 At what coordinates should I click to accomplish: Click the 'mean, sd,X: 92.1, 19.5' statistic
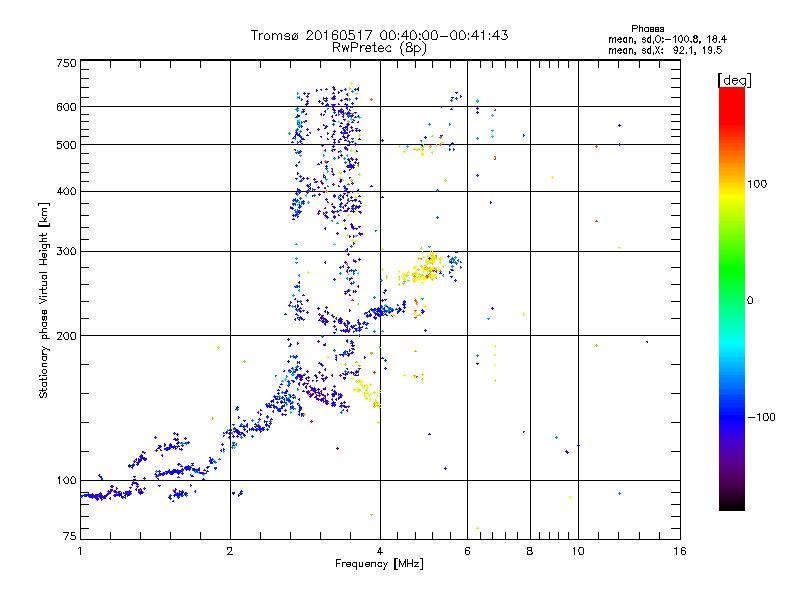click(x=665, y=50)
